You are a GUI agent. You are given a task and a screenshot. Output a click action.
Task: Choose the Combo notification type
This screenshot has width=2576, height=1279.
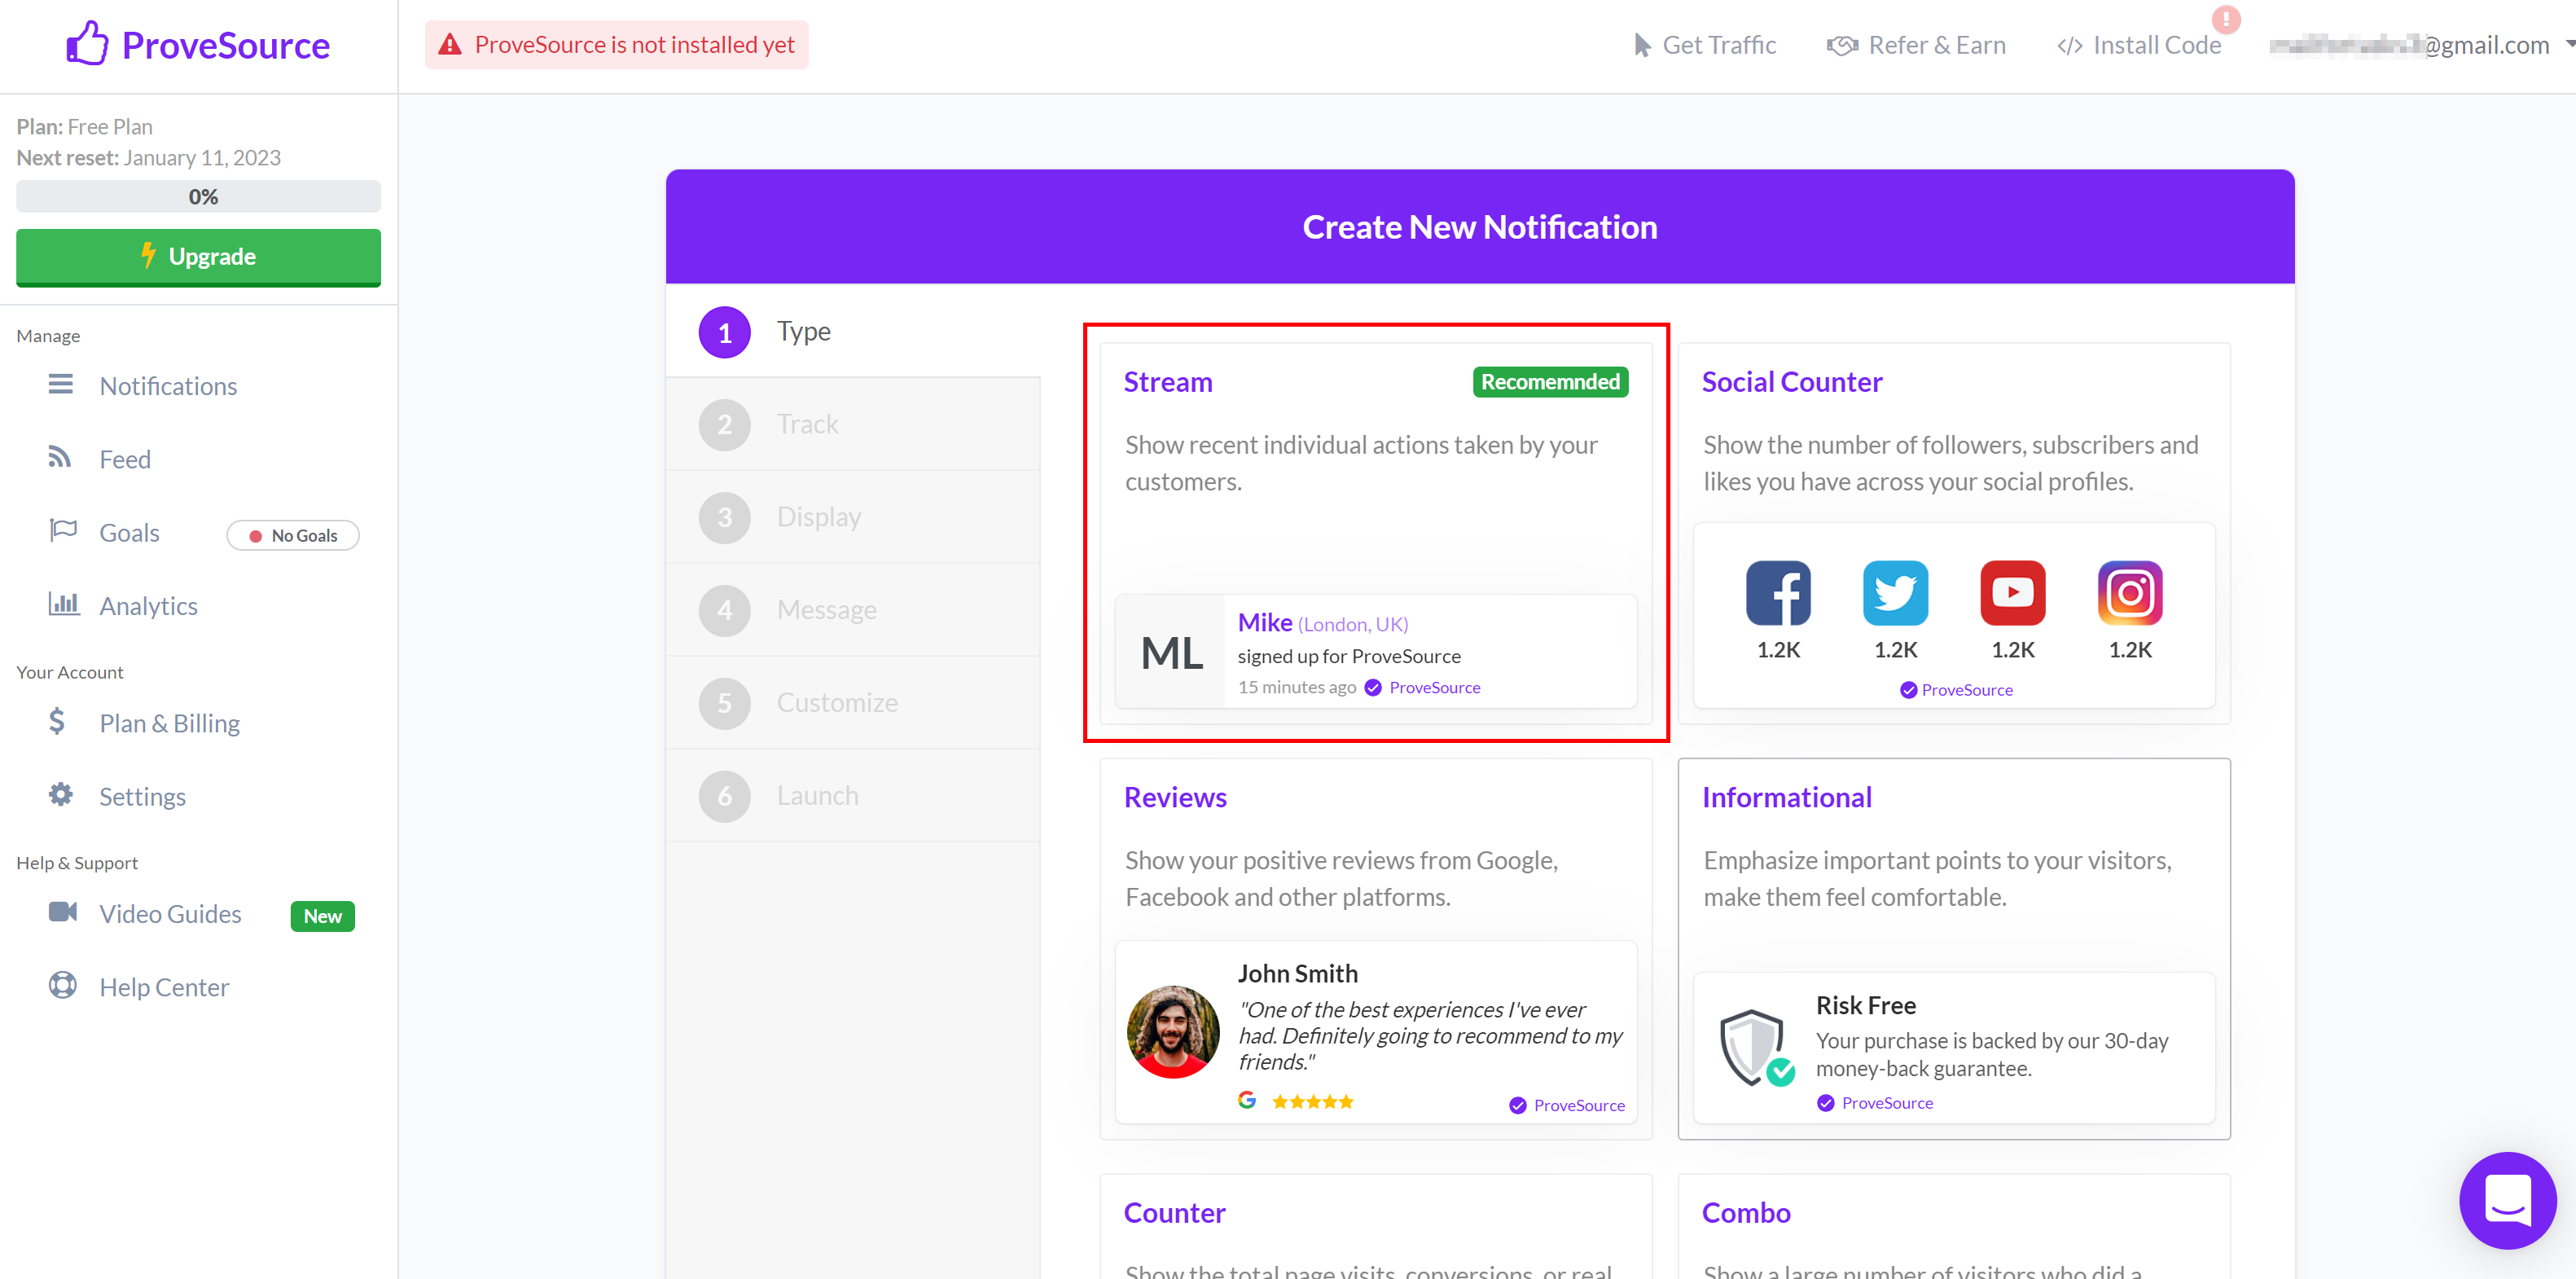[x=1954, y=1226]
